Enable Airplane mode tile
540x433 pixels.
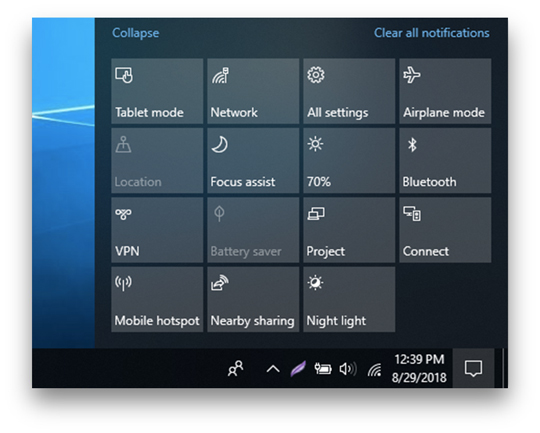point(445,91)
